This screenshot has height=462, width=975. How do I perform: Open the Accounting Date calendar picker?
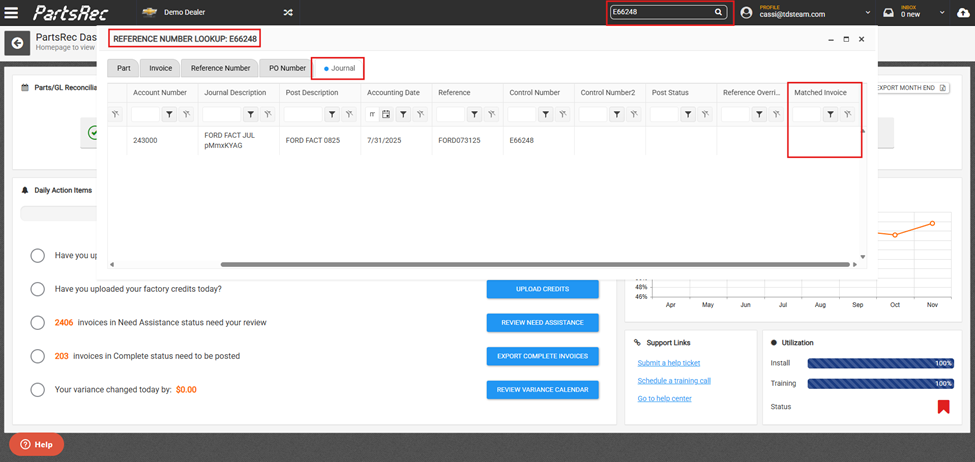click(386, 114)
